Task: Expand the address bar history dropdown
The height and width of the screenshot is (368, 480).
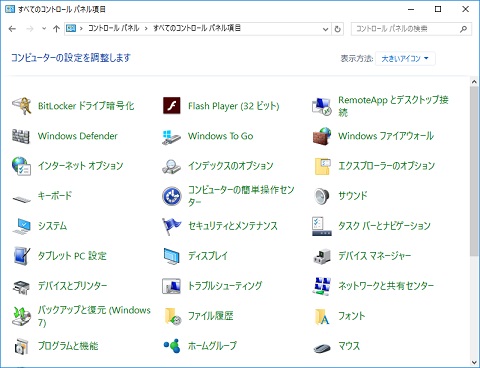Action: [326, 29]
